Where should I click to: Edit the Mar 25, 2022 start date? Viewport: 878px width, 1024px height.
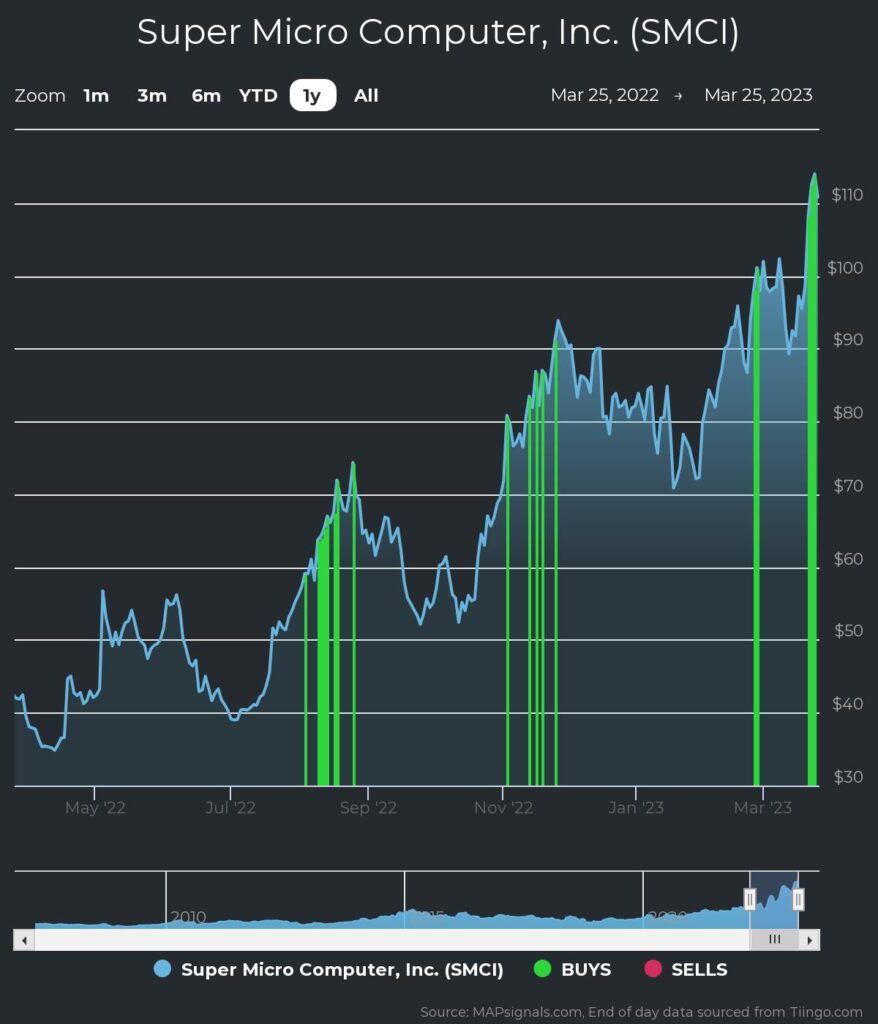(604, 95)
